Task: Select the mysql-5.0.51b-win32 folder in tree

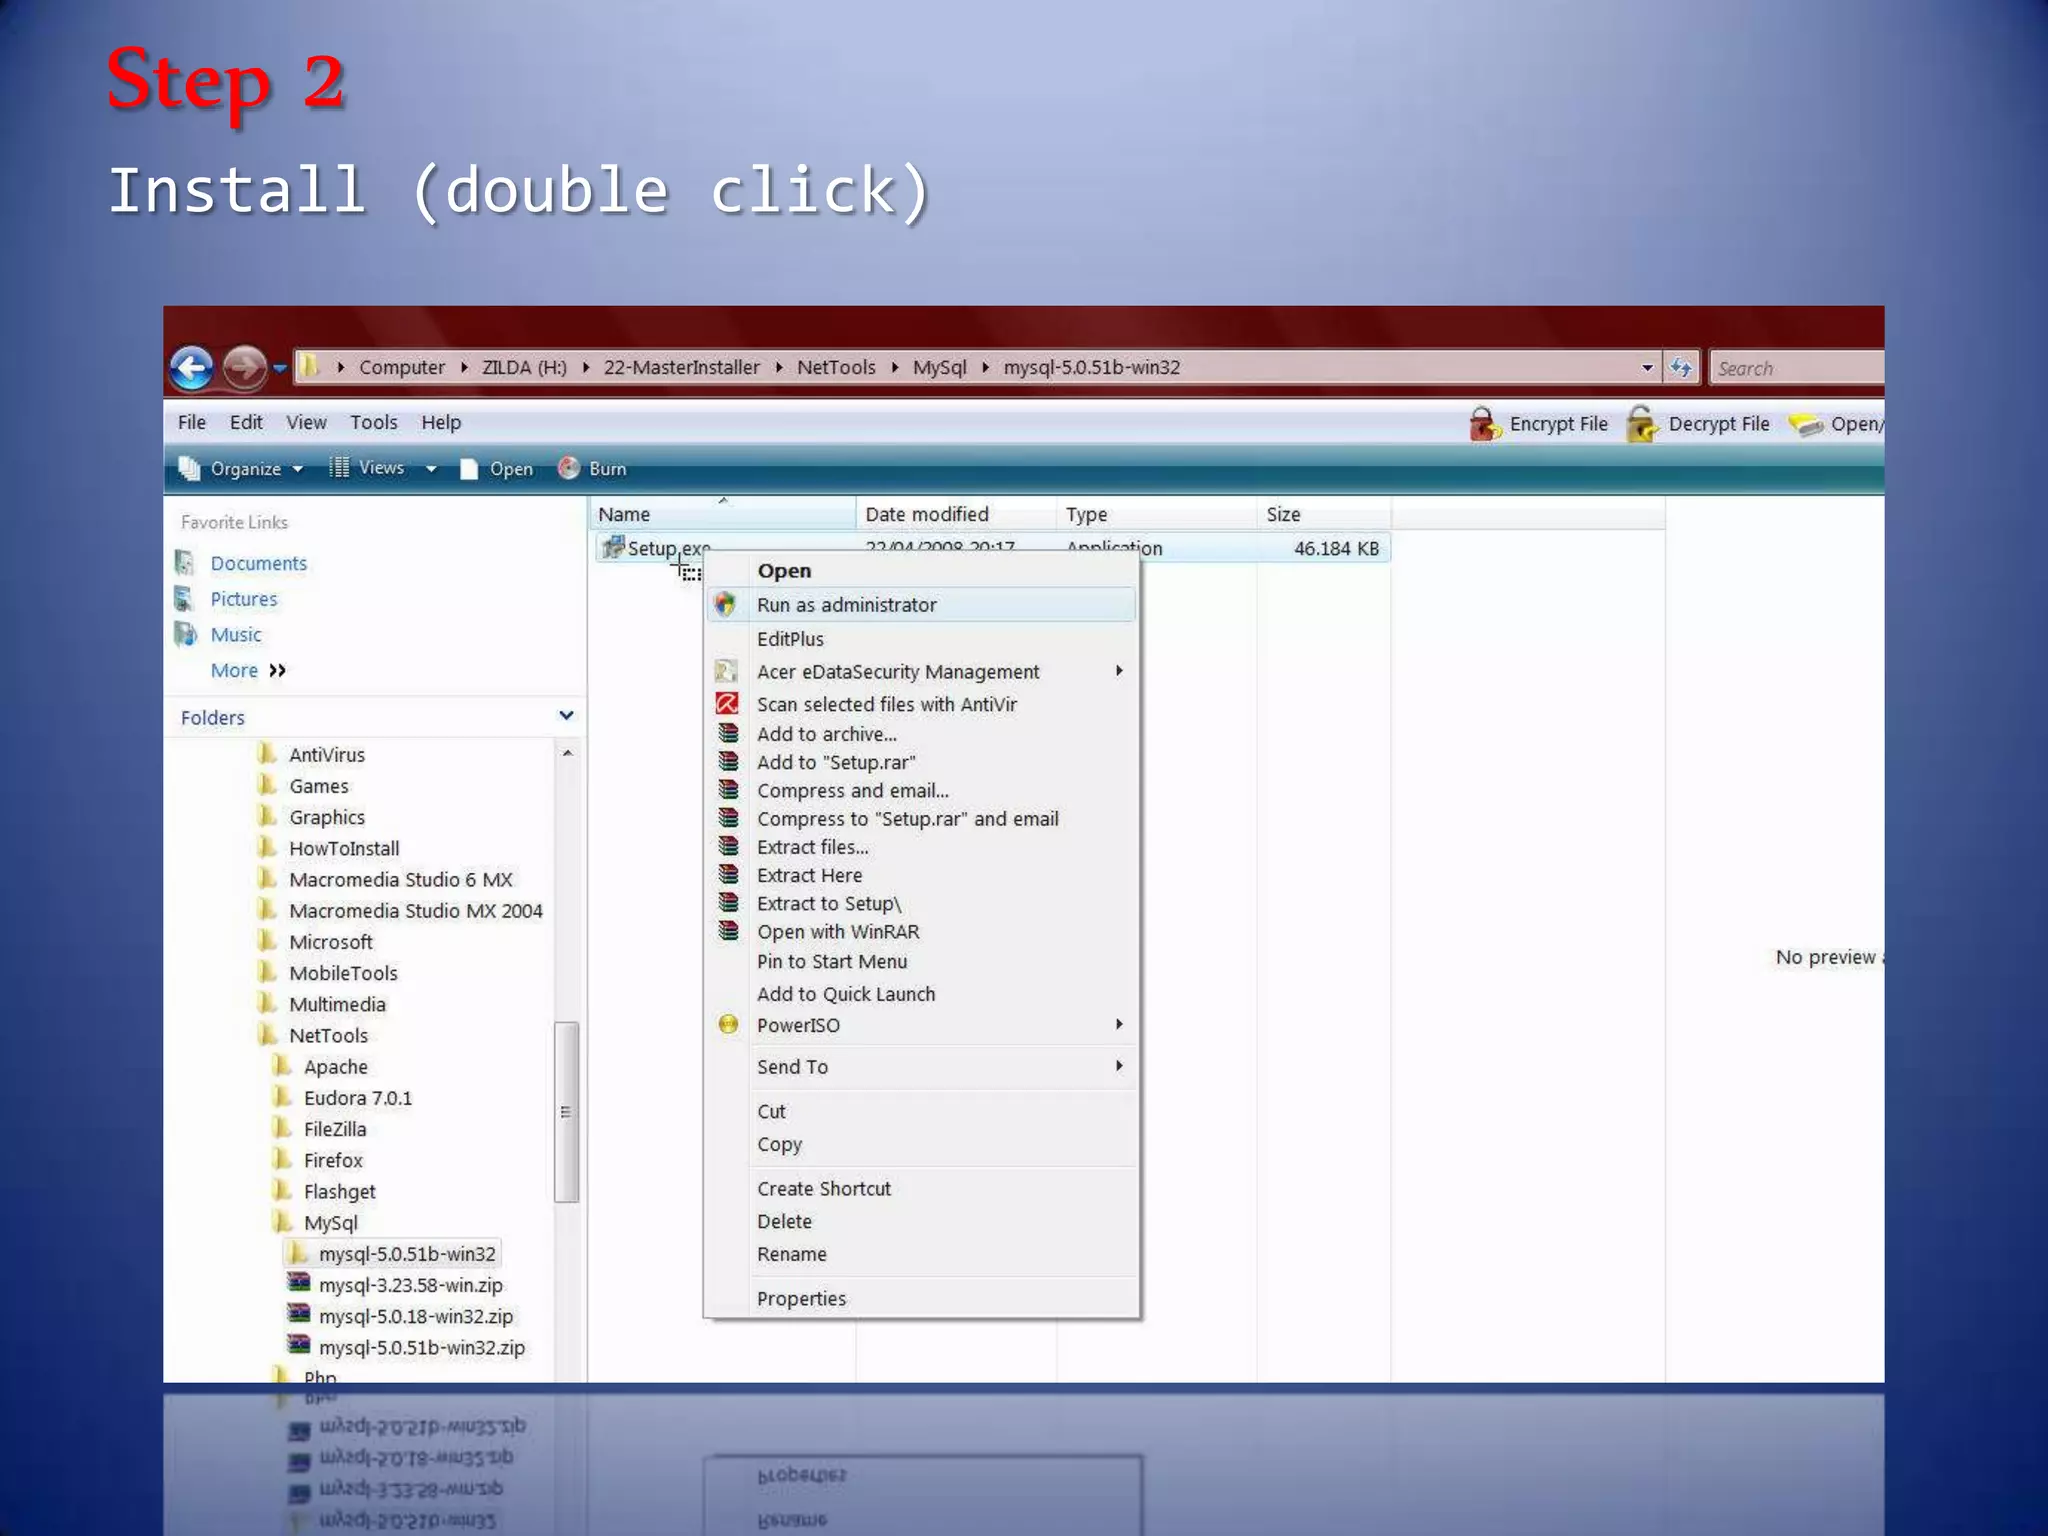Action: click(406, 1253)
